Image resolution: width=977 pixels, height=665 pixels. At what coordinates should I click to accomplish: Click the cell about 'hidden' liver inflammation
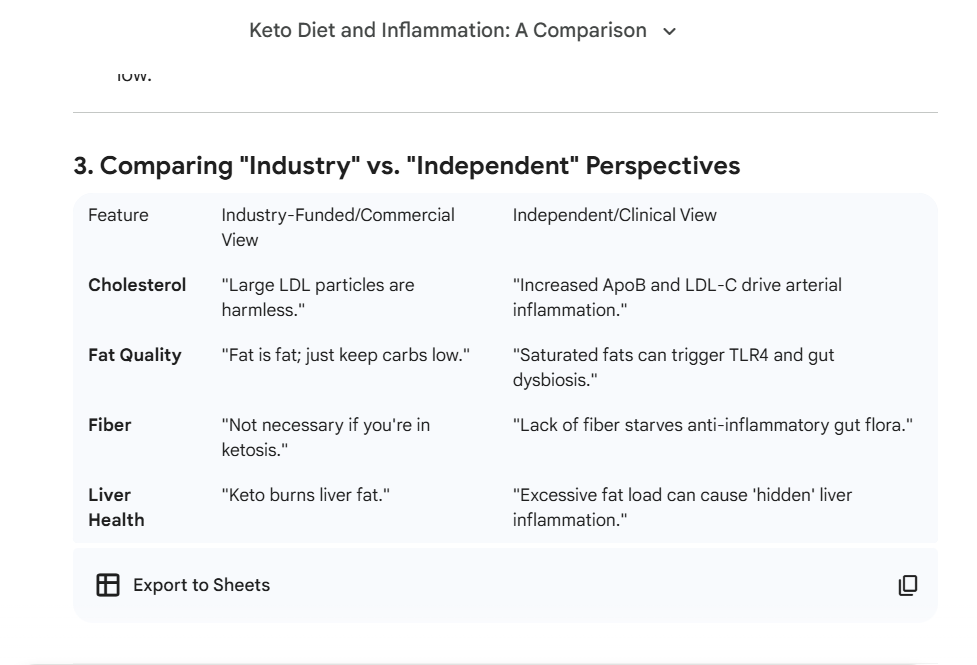coord(682,507)
